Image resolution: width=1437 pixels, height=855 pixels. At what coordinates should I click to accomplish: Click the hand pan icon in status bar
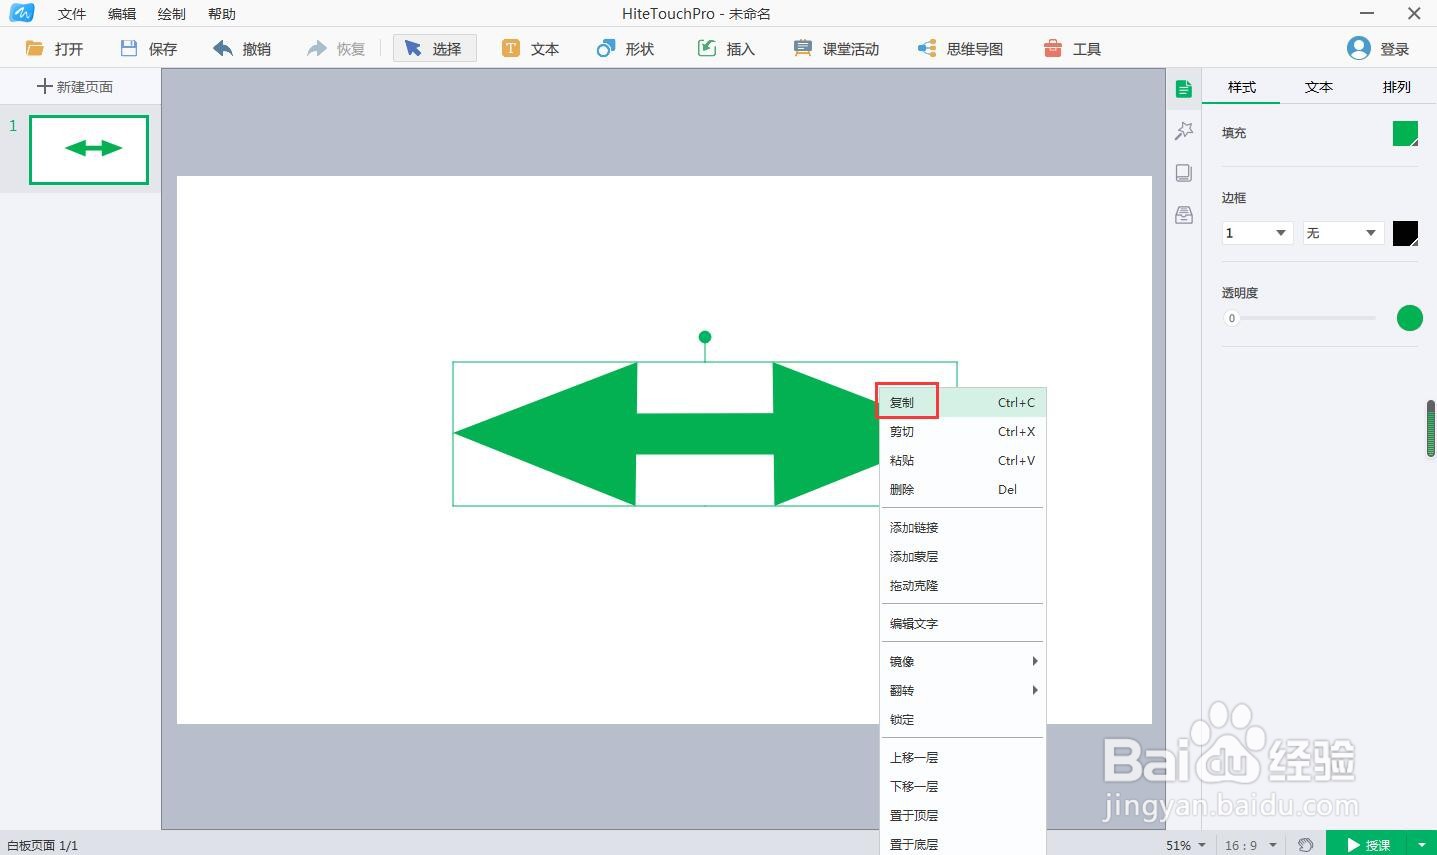pos(1305,845)
